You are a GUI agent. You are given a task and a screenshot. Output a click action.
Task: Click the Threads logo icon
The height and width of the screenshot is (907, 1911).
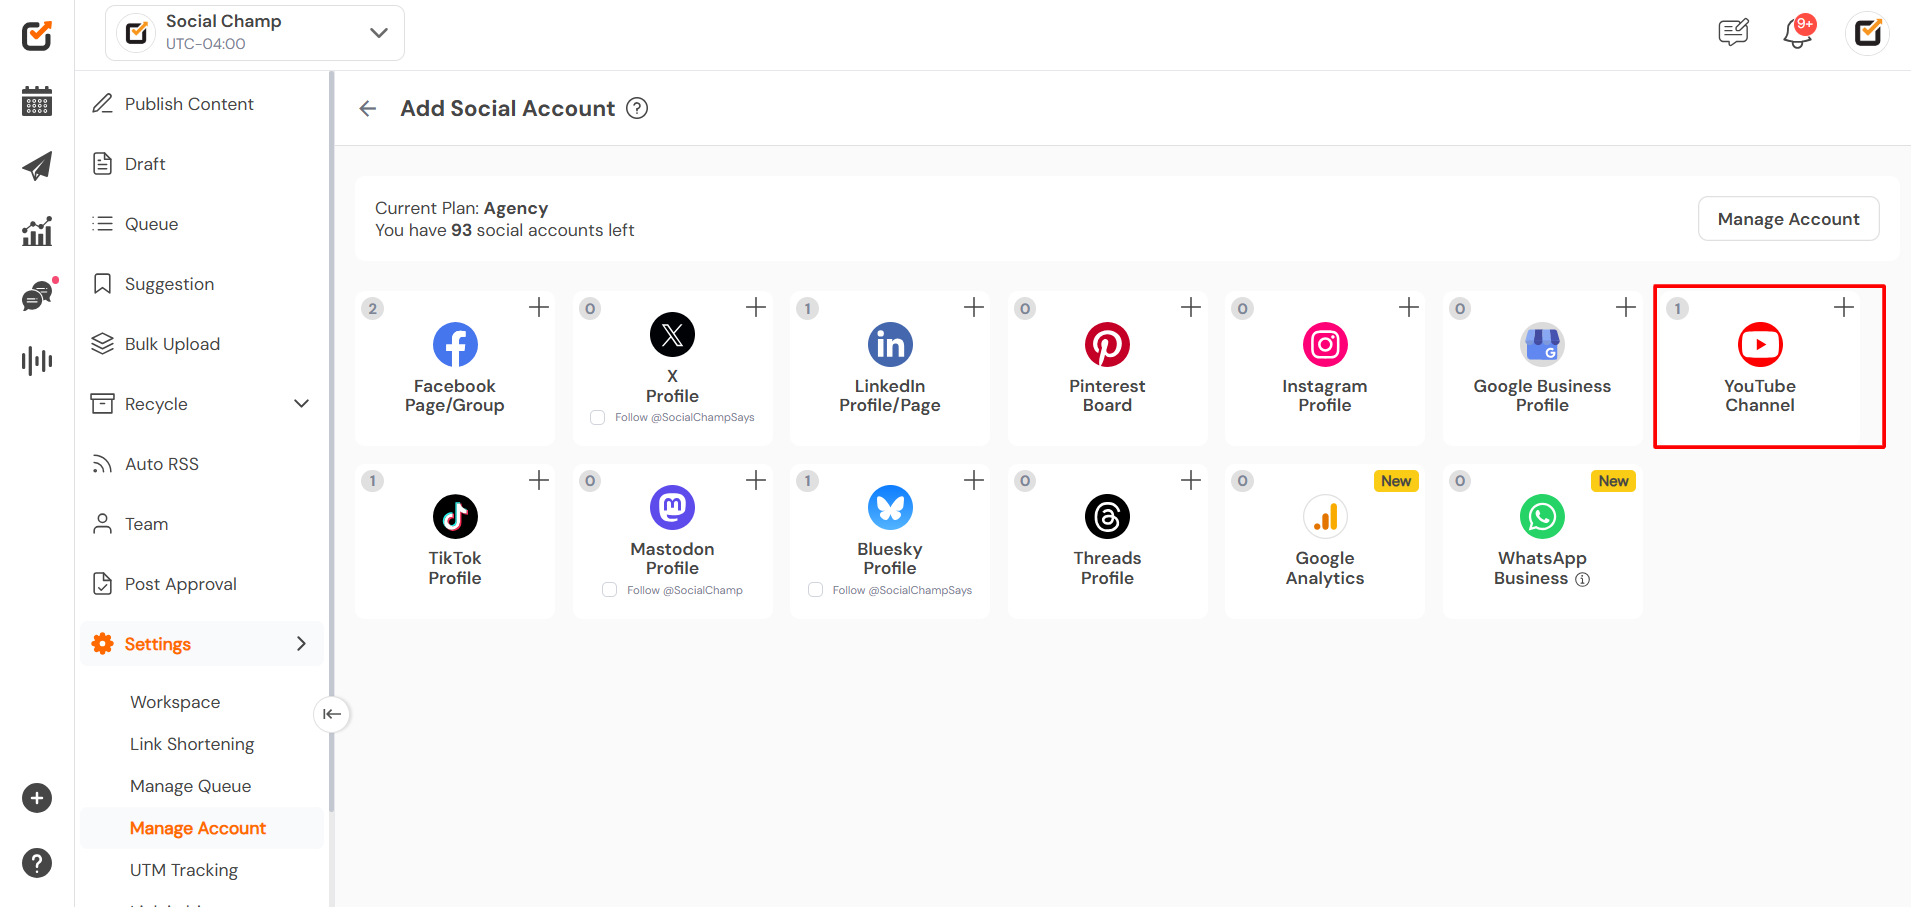click(1107, 517)
